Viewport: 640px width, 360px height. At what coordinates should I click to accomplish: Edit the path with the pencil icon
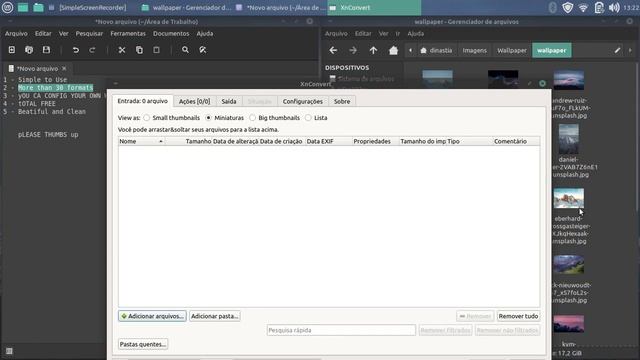coord(617,50)
